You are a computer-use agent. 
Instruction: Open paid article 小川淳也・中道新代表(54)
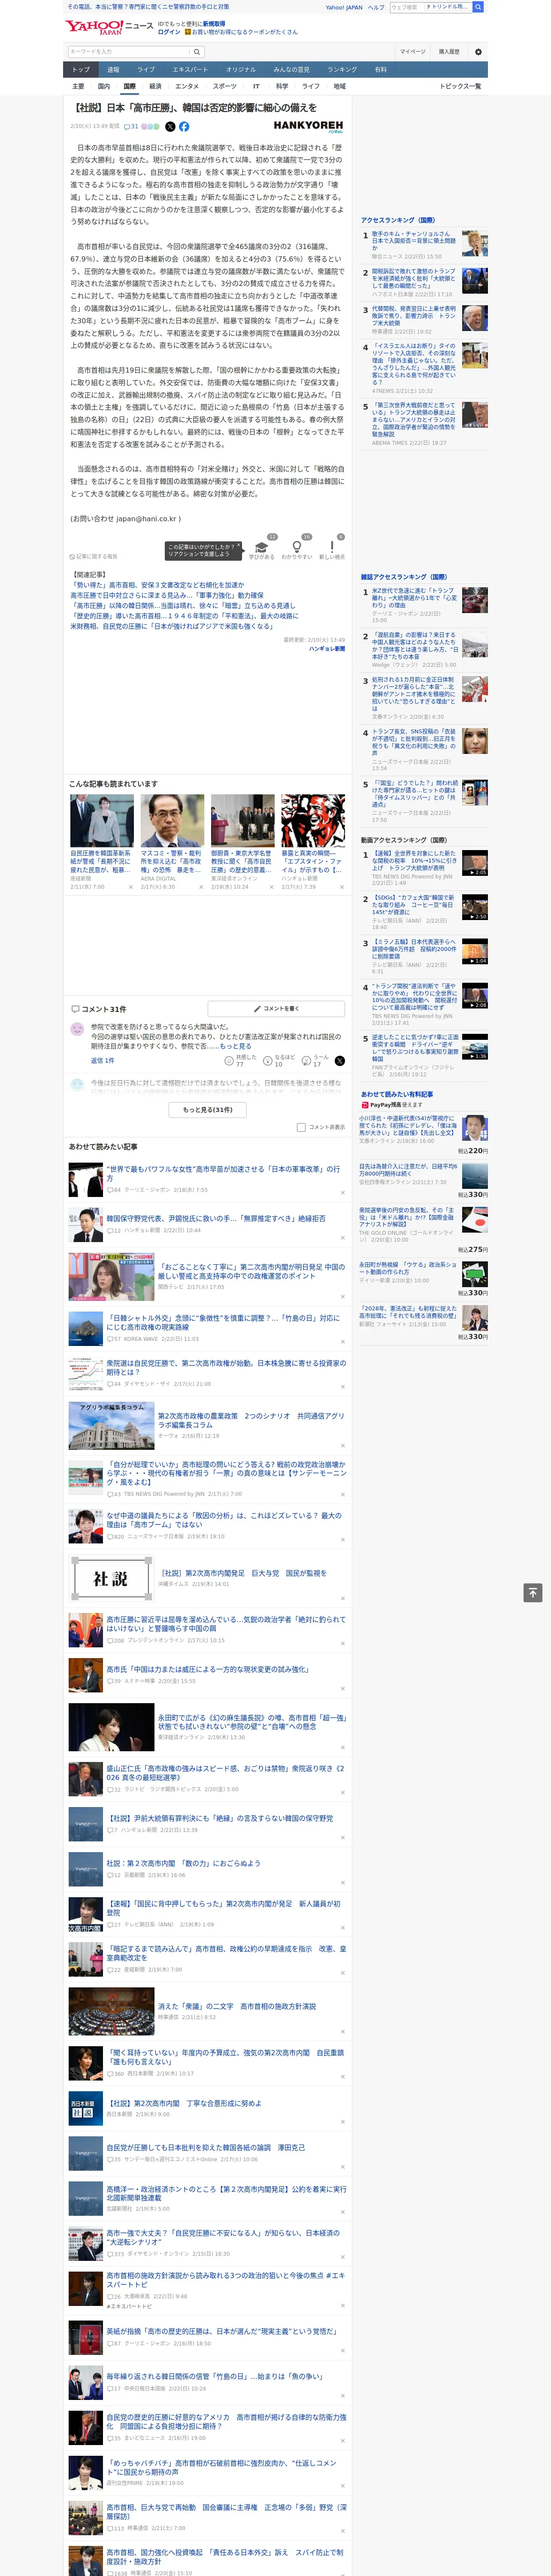[x=408, y=1127]
